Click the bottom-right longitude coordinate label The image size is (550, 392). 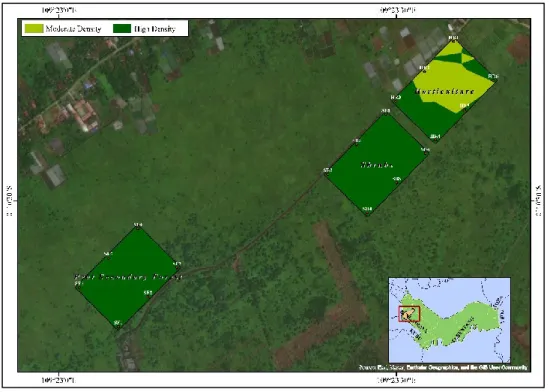(x=397, y=380)
